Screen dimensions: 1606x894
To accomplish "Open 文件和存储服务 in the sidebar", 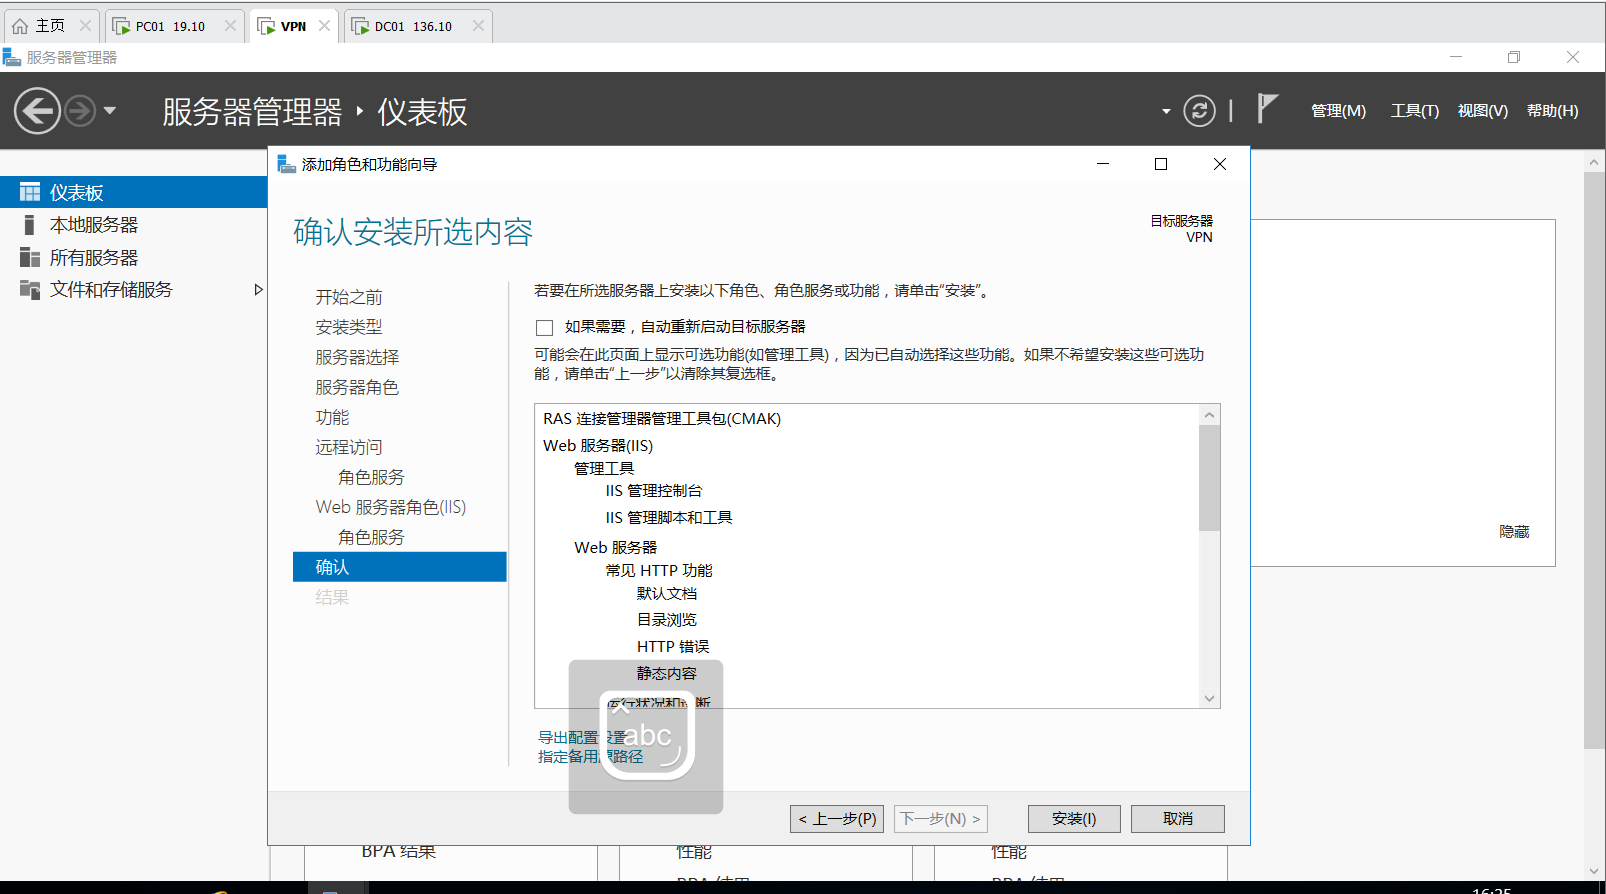I will tap(111, 290).
